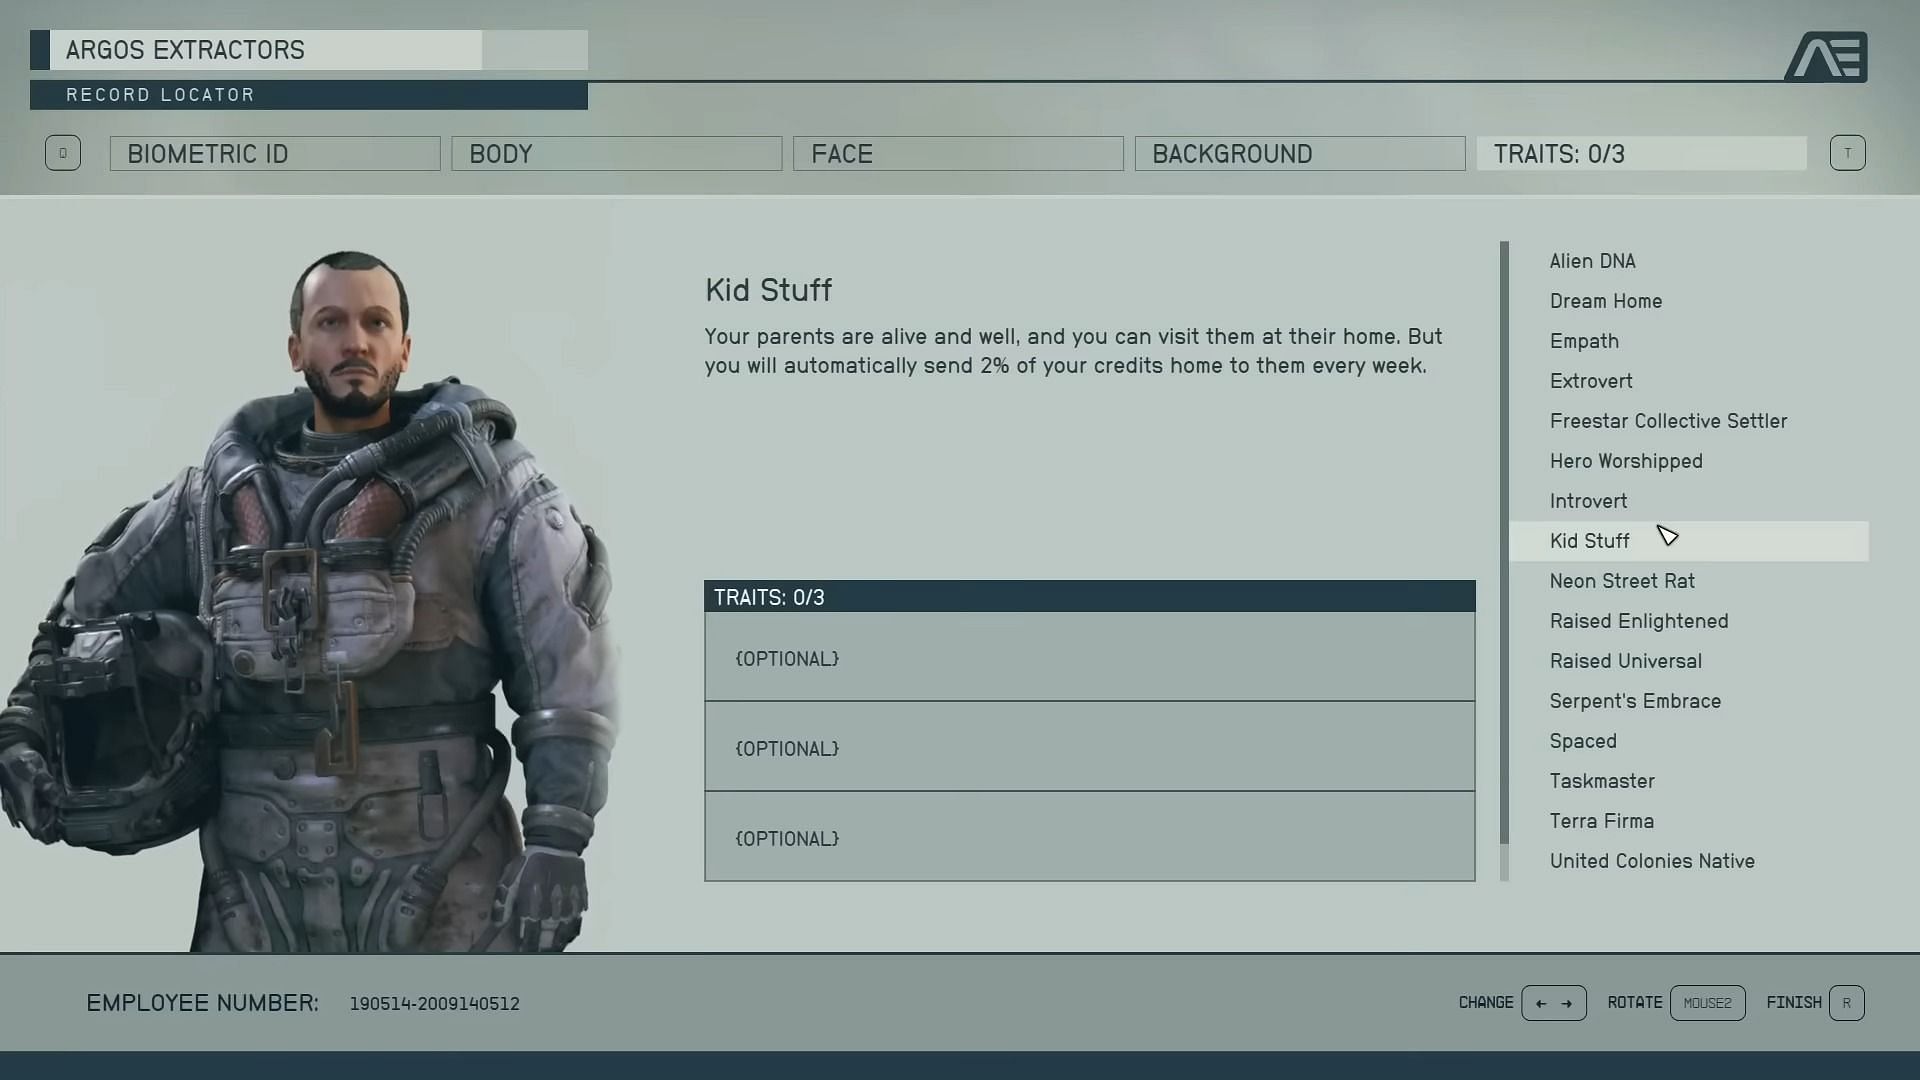The width and height of the screenshot is (1920, 1080).
Task: Click the TRAITS panel icon top-right
Action: (1845, 153)
